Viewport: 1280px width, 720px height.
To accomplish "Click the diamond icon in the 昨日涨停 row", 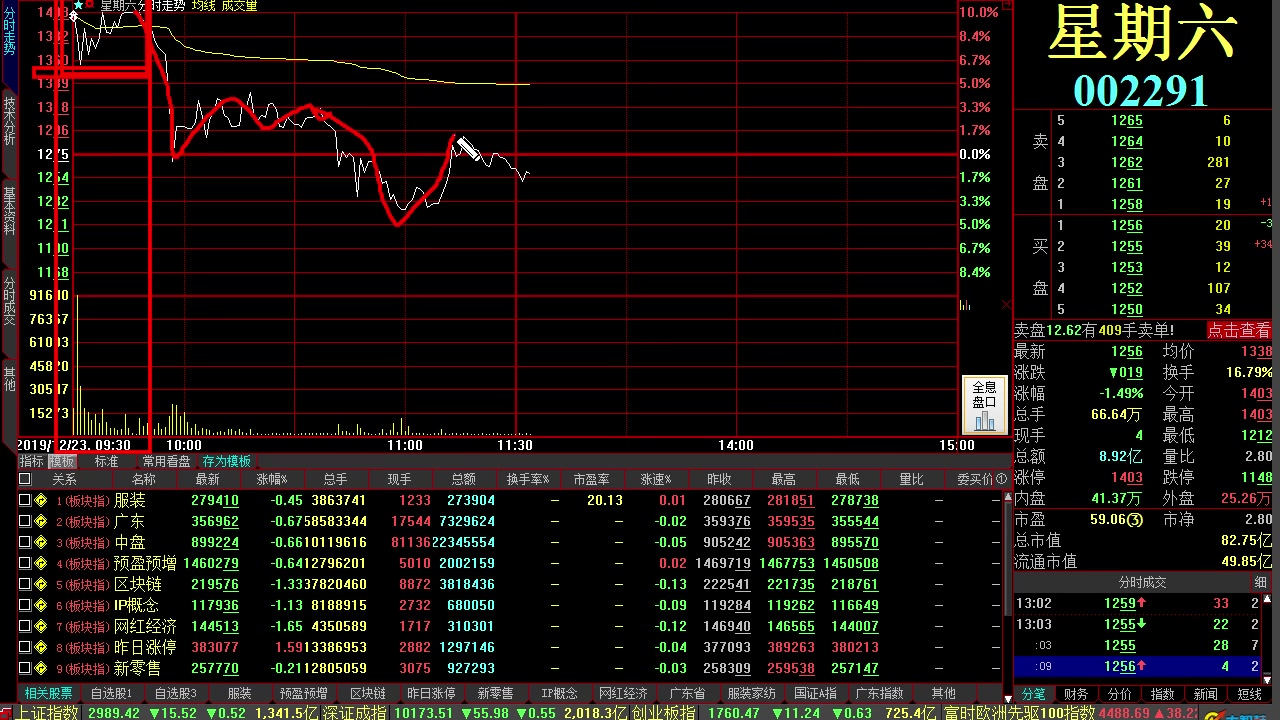I will pos(41,647).
